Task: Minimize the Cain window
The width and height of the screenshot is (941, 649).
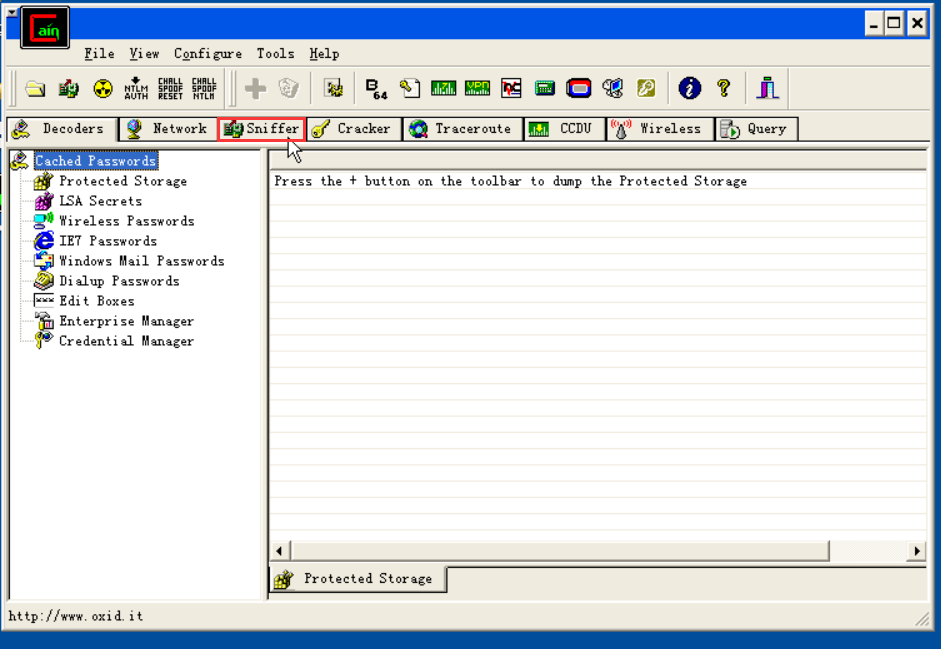Action: click(874, 24)
